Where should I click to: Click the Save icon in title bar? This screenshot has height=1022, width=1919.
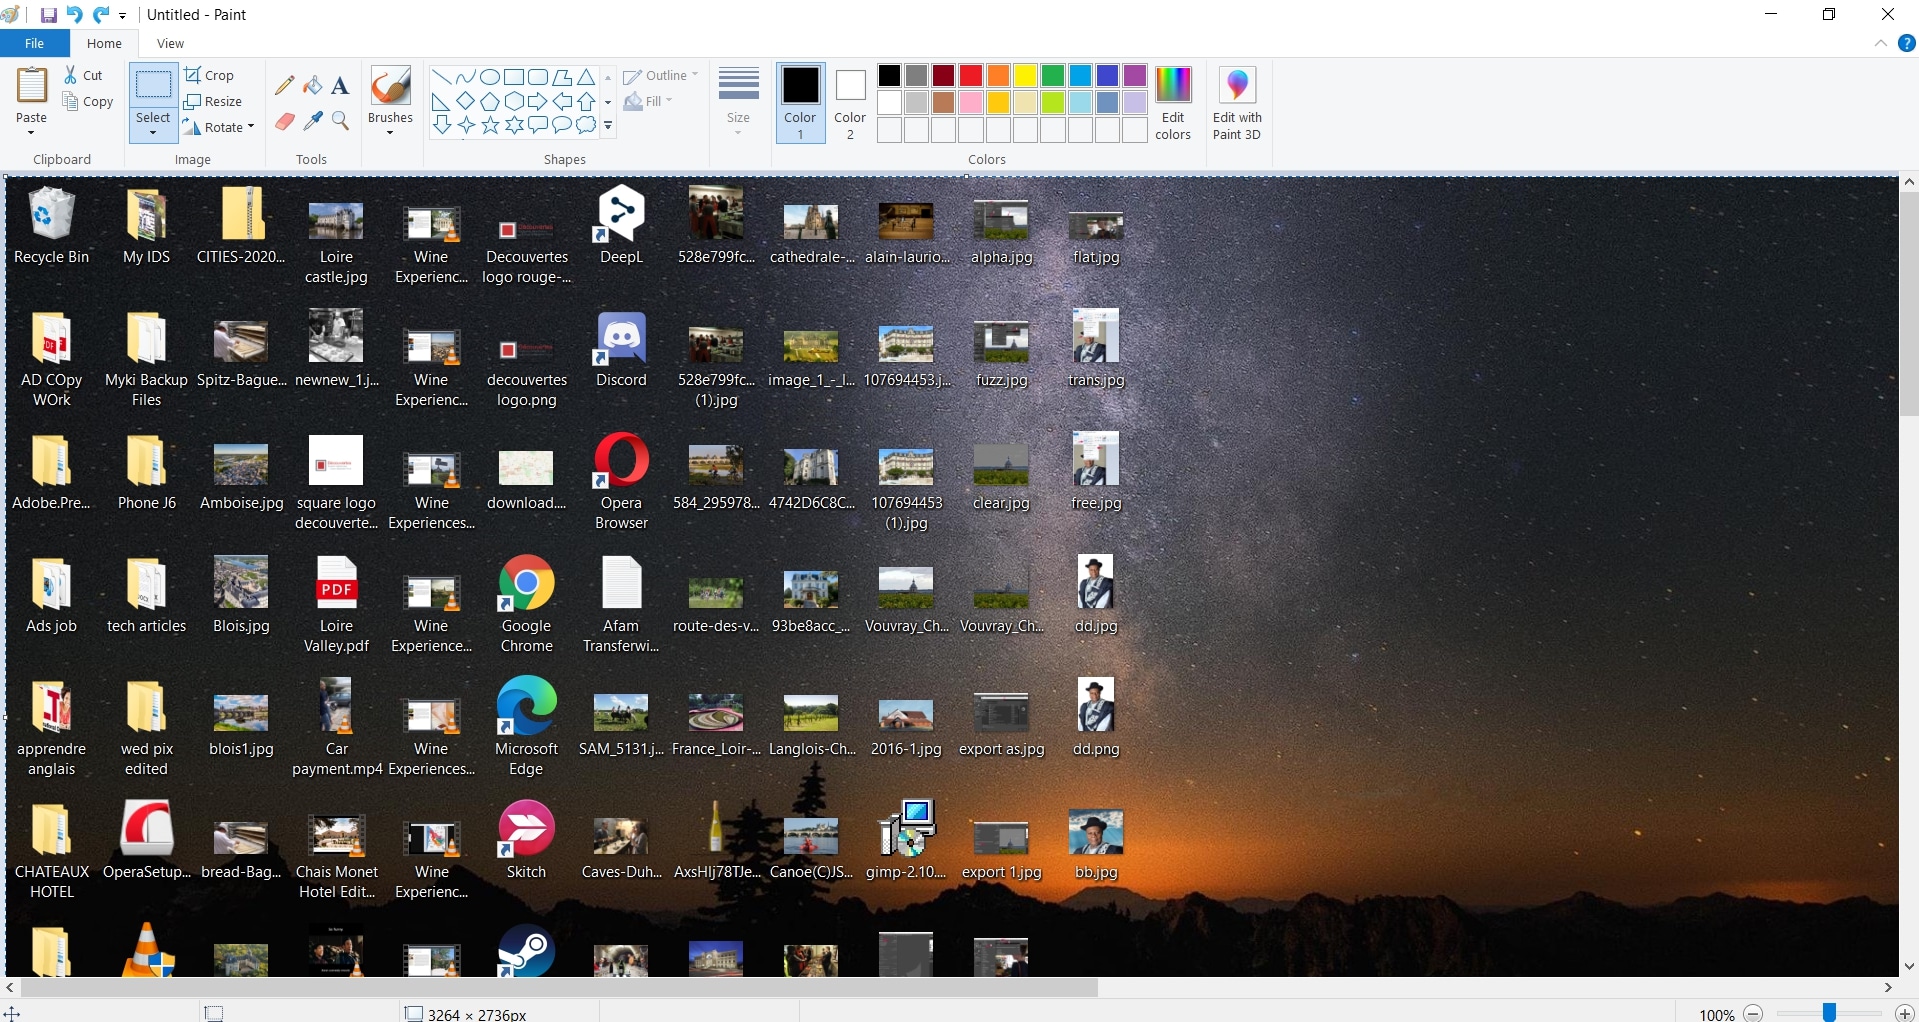48,15
